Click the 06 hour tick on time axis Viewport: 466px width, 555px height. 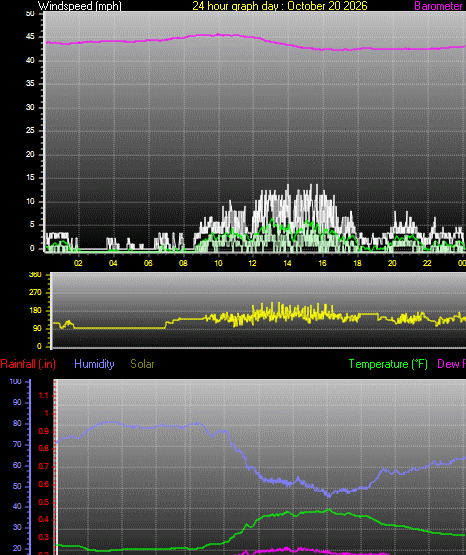point(148,263)
